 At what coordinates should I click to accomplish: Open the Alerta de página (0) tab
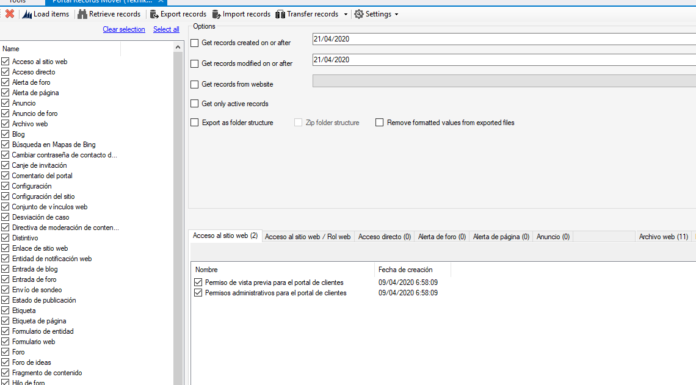click(501, 237)
